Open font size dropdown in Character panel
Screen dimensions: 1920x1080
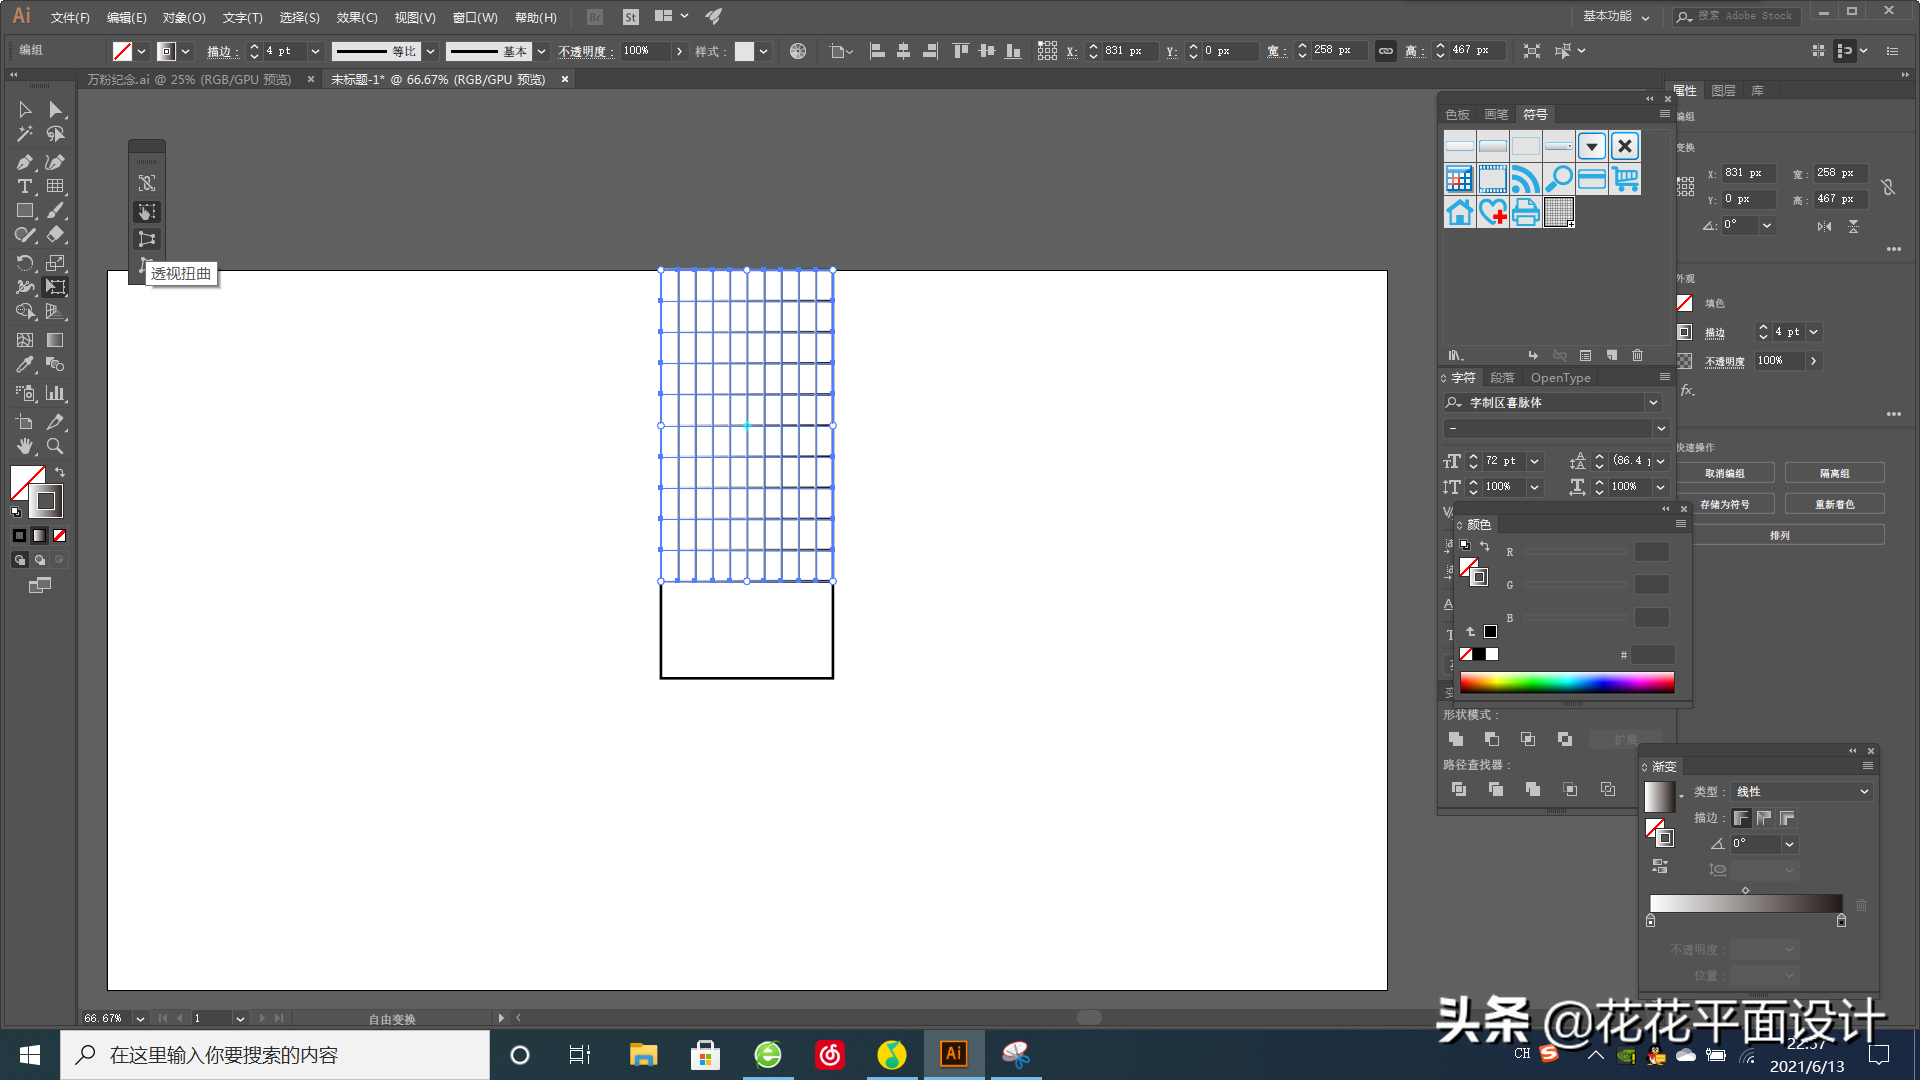coord(1534,461)
